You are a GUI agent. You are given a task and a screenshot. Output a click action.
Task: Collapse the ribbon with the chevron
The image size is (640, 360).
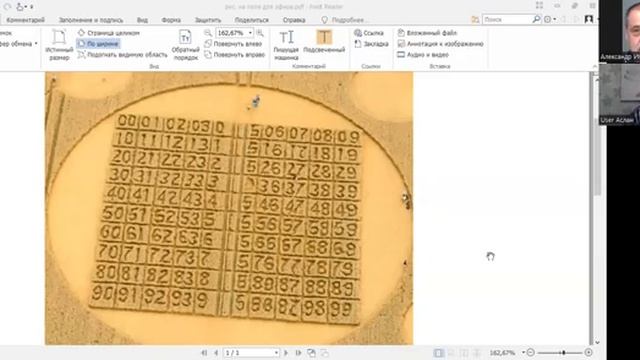[594, 67]
